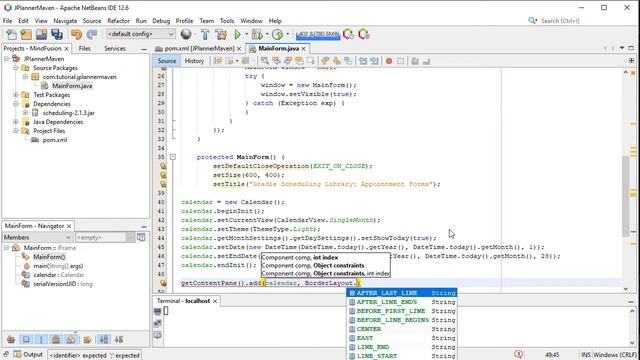This screenshot has height=360, width=640.
Task: Toggle Sort by Source in Navigator
Action: pyautogui.click(x=119, y=340)
